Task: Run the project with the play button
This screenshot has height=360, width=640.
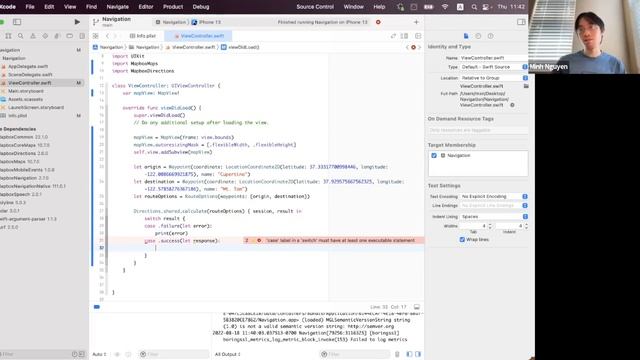Action: point(77,22)
